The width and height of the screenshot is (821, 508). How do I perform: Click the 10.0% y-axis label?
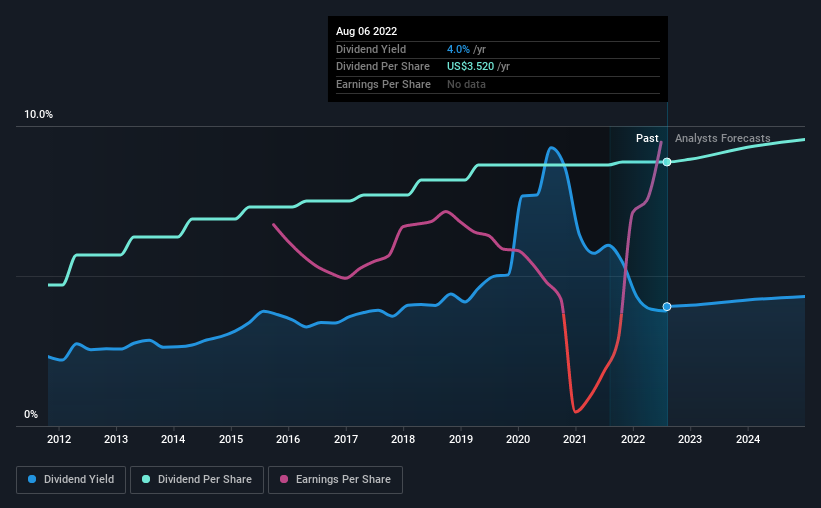pyautogui.click(x=38, y=115)
